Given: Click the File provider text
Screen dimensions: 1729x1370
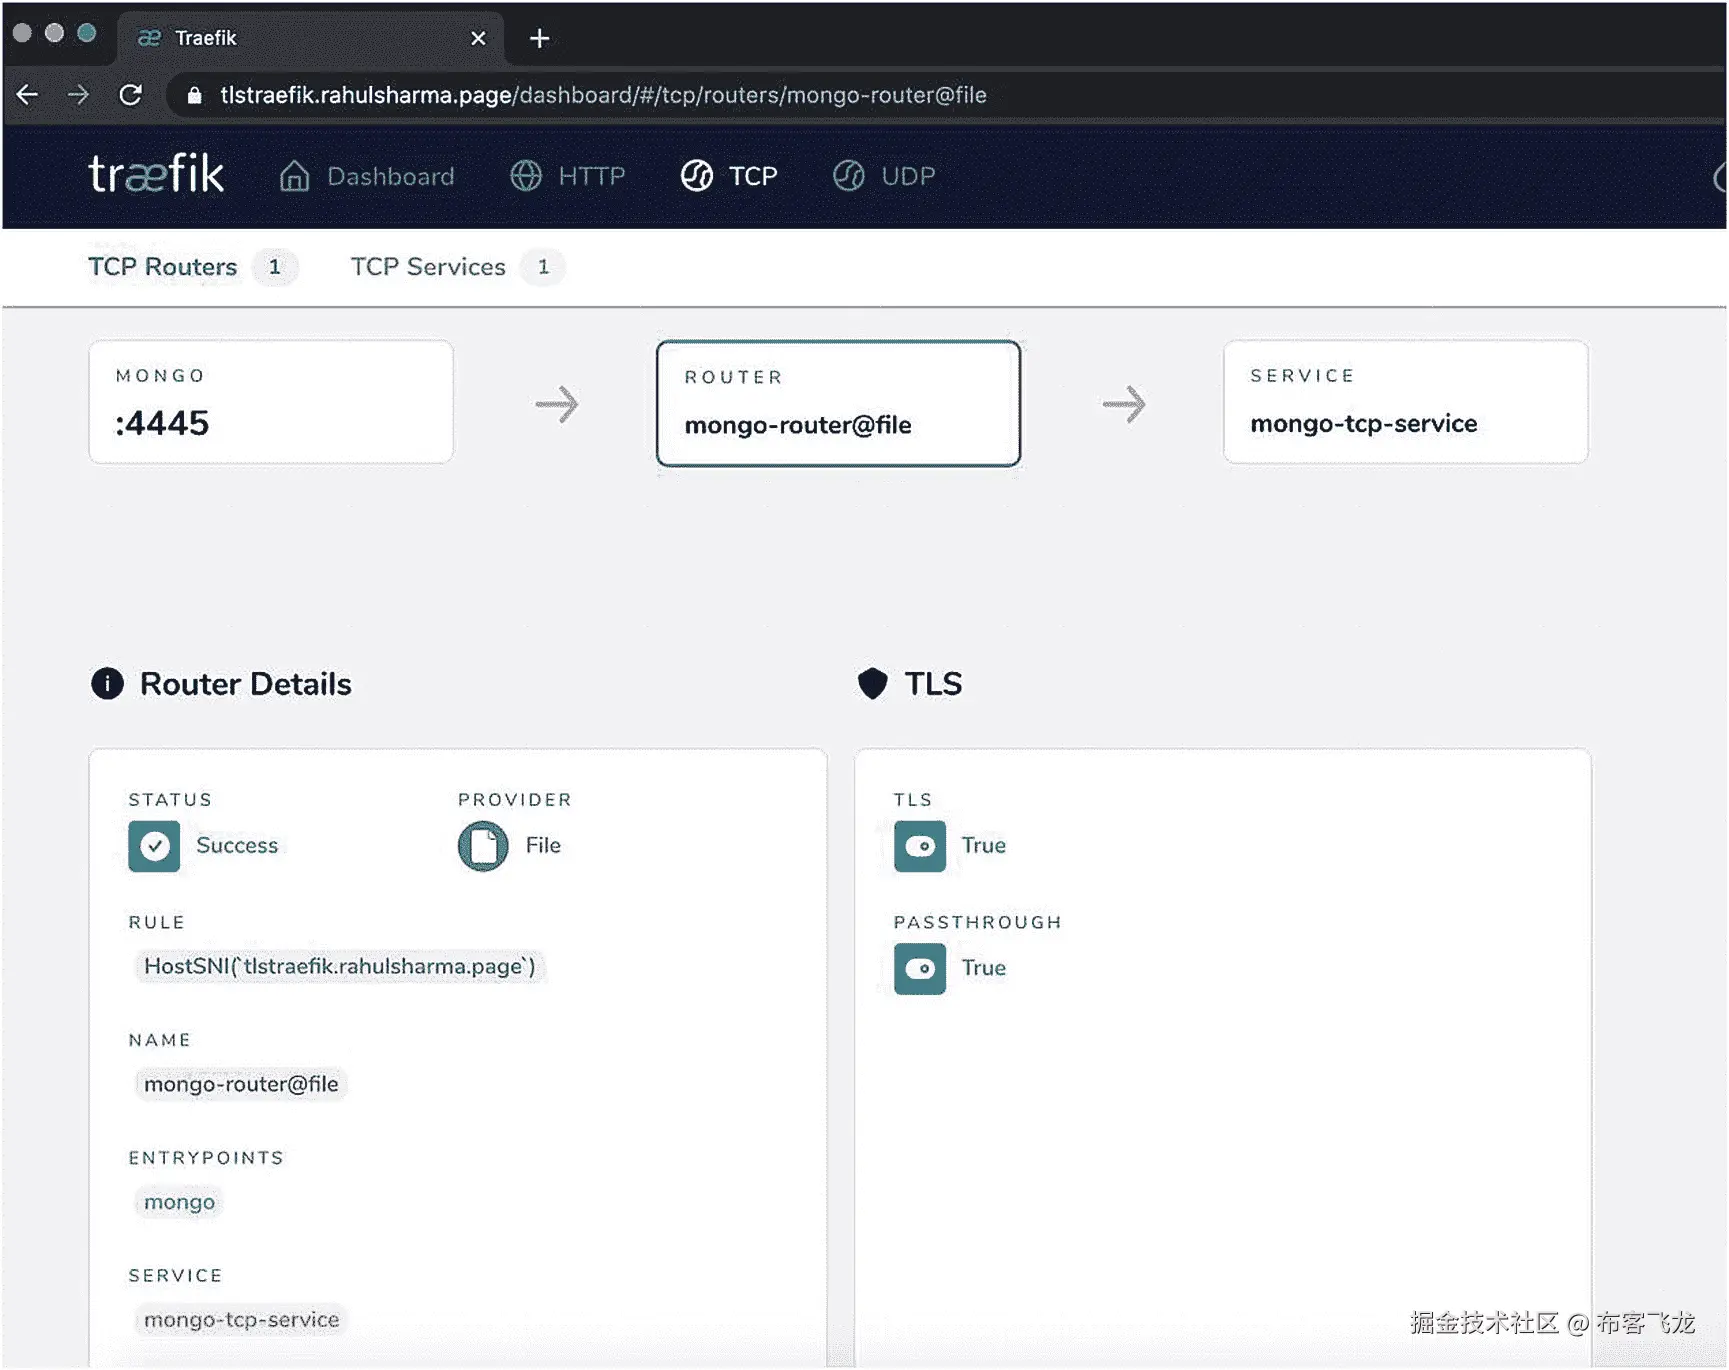Looking at the screenshot, I should click(x=543, y=846).
